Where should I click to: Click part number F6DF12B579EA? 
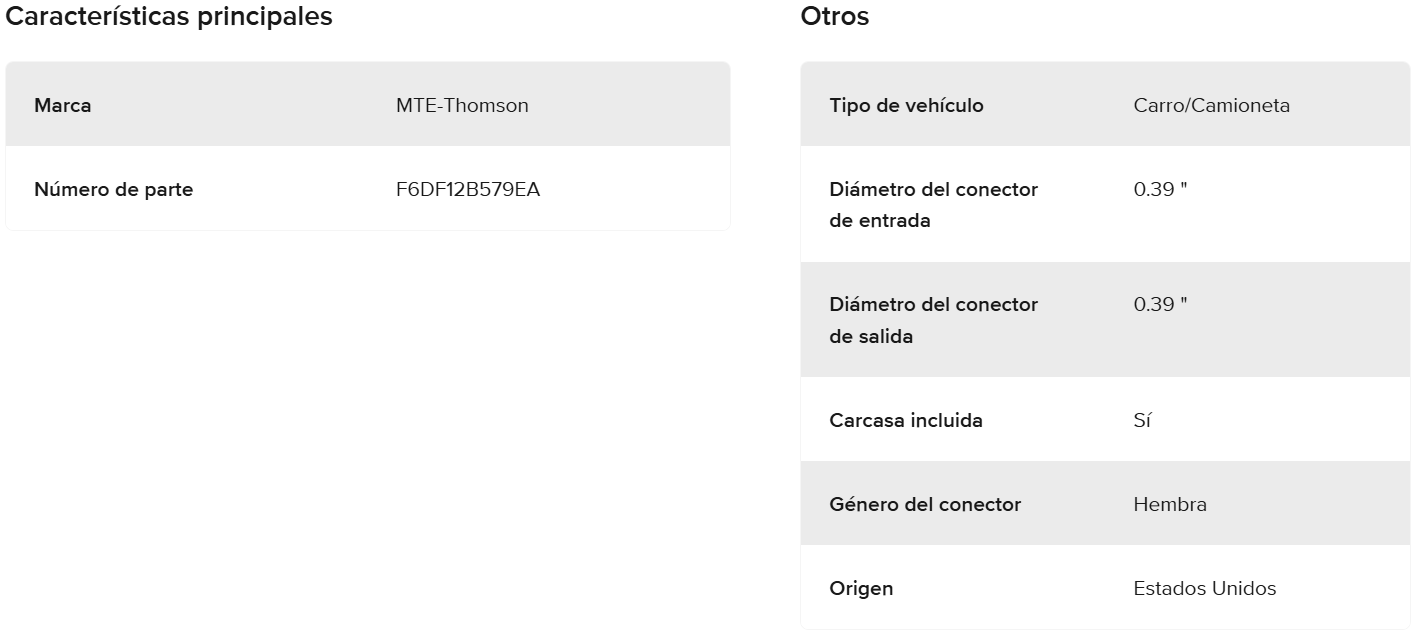[467, 189]
